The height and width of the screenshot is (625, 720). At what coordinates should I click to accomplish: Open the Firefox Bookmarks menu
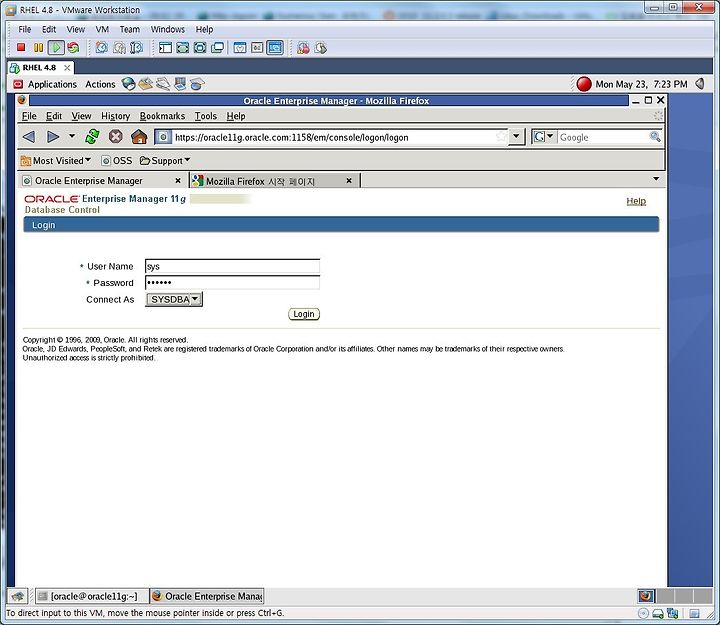pyautogui.click(x=162, y=116)
